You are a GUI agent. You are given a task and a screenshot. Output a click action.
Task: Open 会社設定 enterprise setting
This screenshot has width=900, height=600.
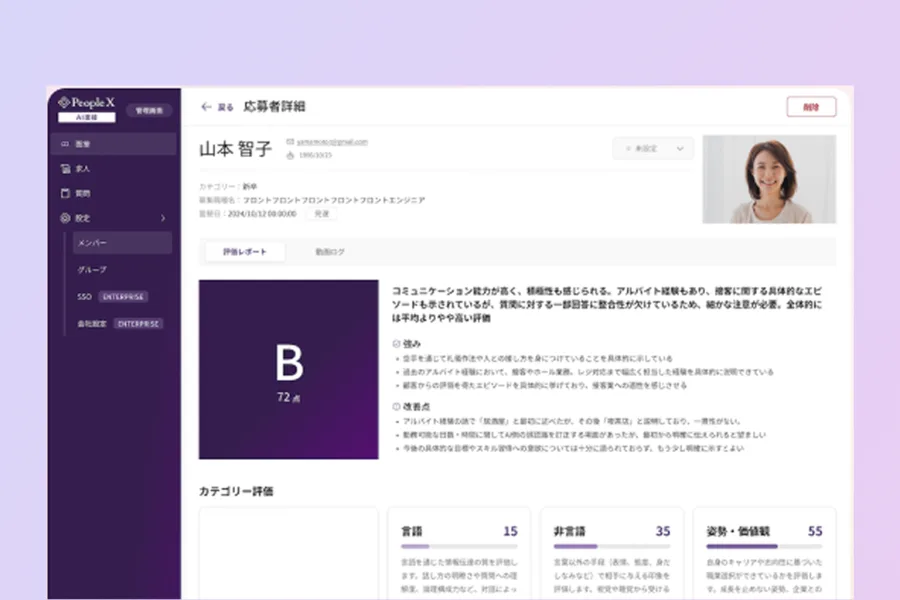point(120,324)
